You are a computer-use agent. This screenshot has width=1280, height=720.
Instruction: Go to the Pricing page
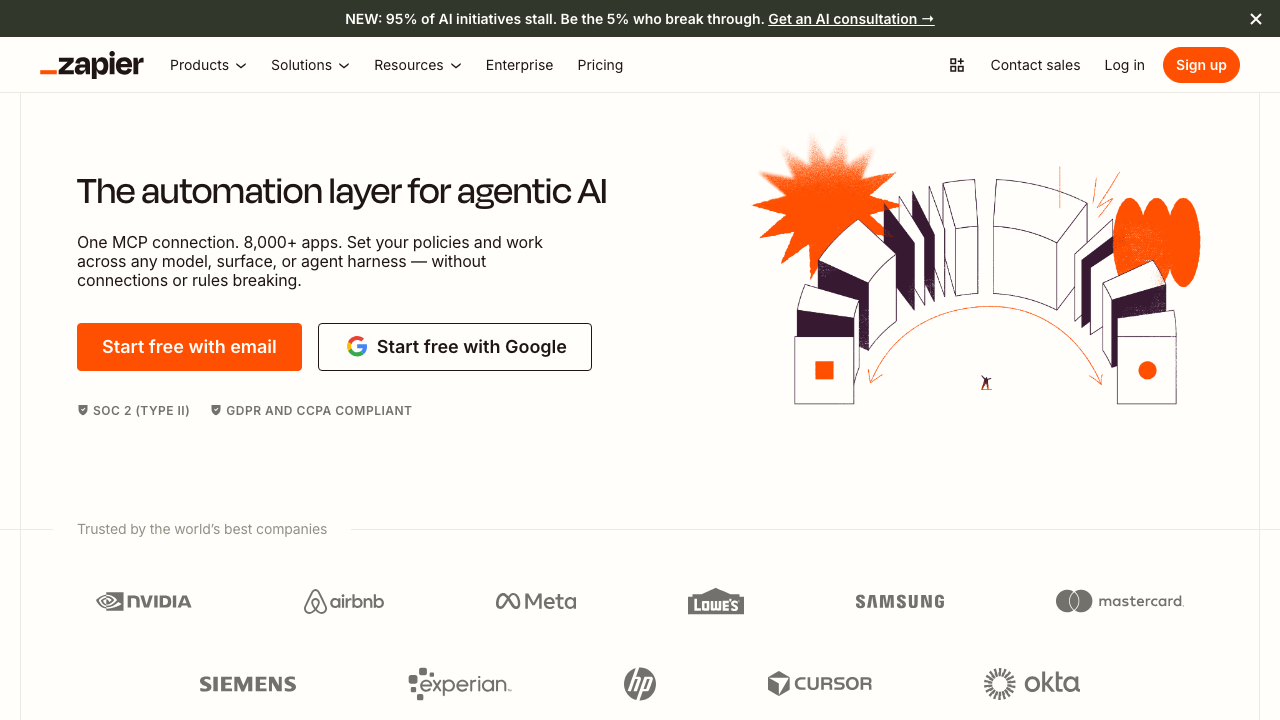600,65
